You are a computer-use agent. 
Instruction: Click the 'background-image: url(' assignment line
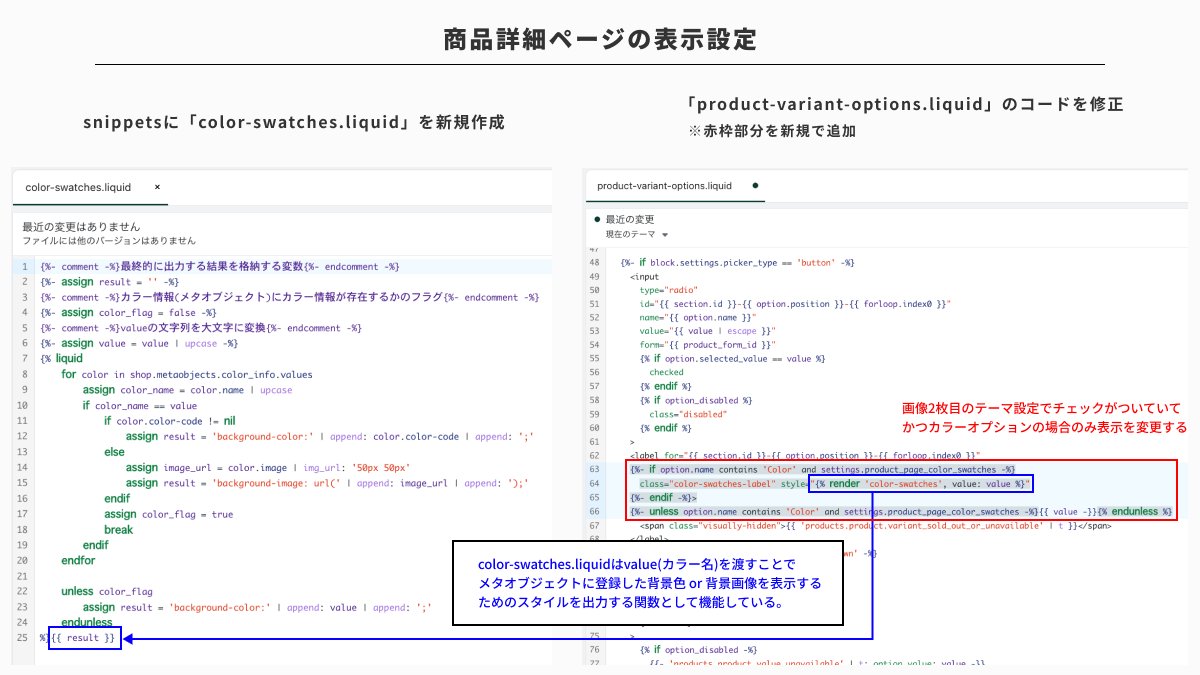pyautogui.click(x=327, y=483)
